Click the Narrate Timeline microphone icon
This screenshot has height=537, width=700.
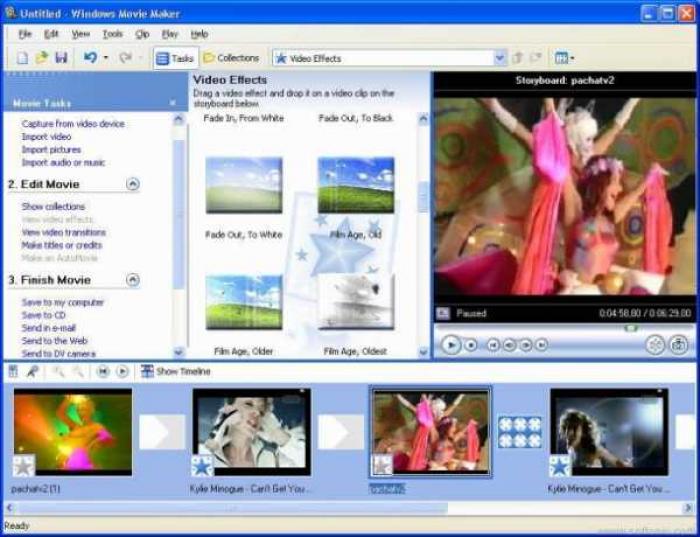(x=32, y=371)
